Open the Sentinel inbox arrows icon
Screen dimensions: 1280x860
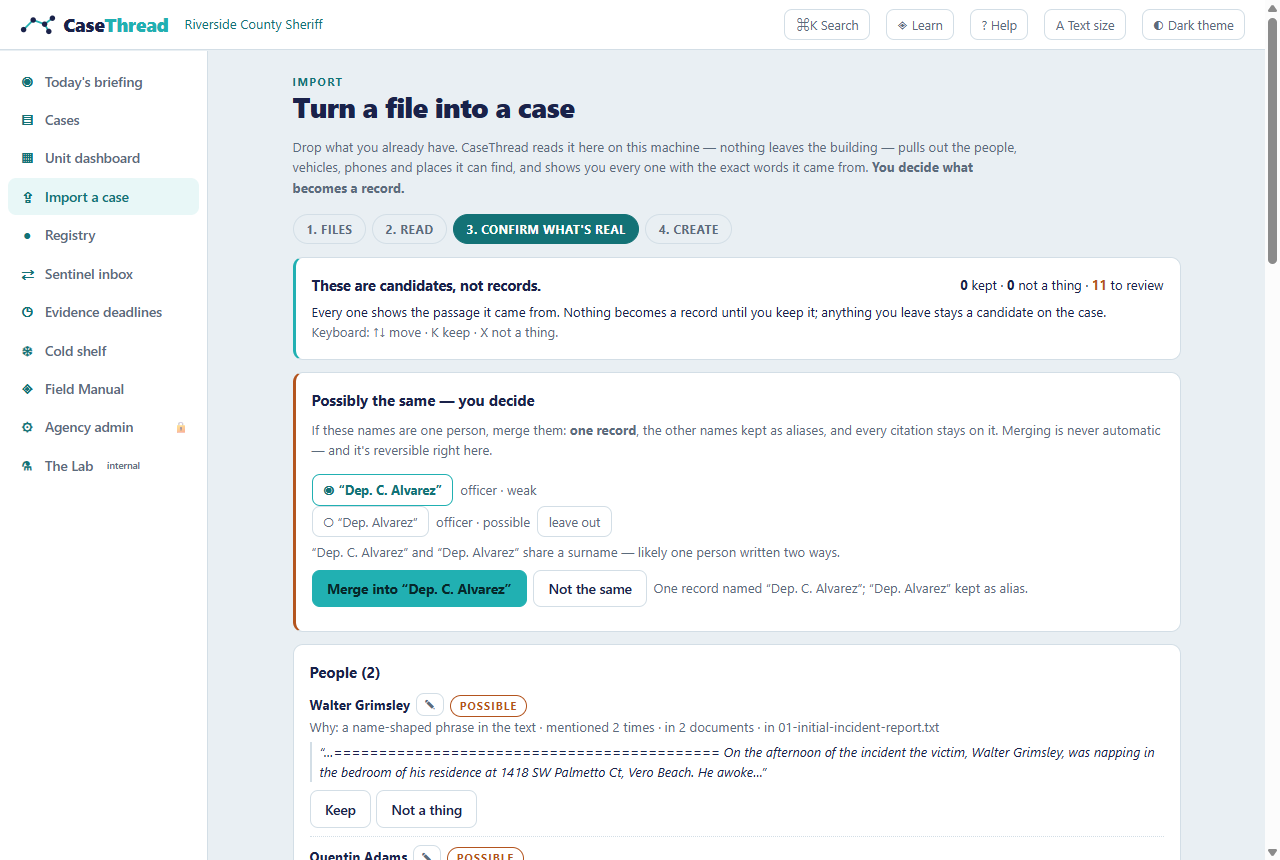(x=27, y=274)
